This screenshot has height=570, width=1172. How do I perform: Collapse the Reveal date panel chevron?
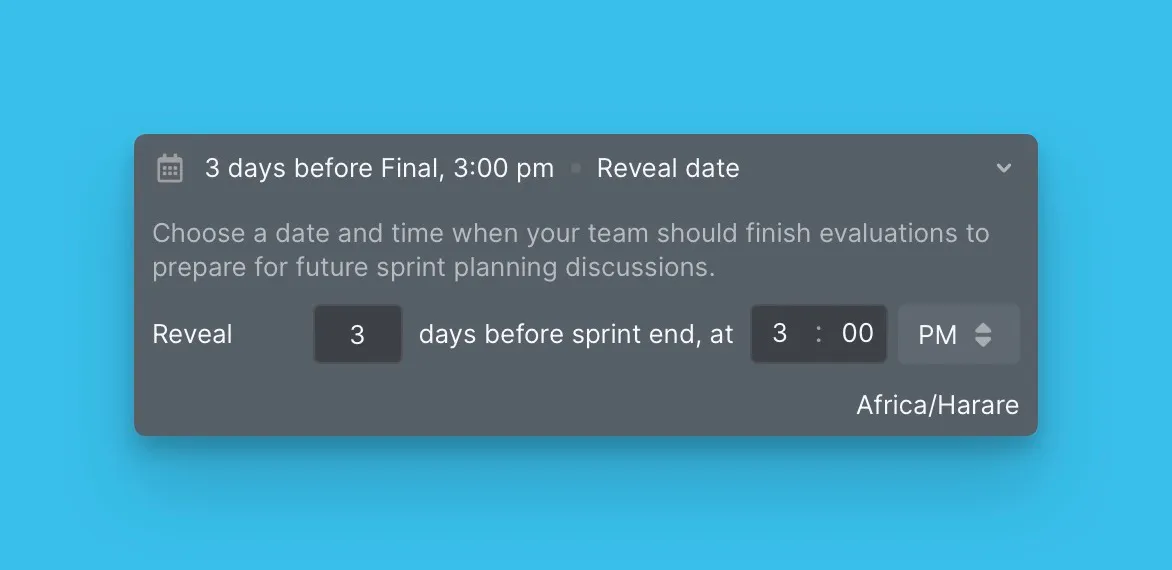click(1004, 168)
